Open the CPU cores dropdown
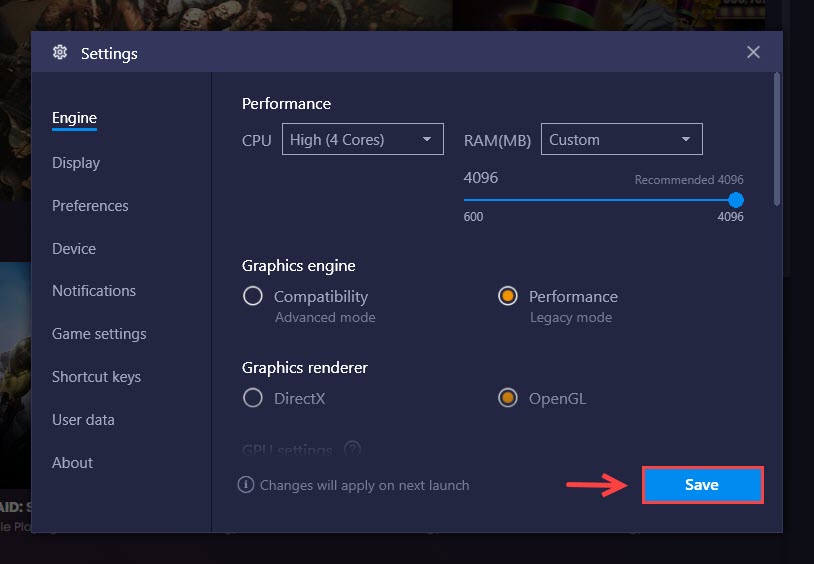Viewport: 814px width, 564px height. click(362, 139)
